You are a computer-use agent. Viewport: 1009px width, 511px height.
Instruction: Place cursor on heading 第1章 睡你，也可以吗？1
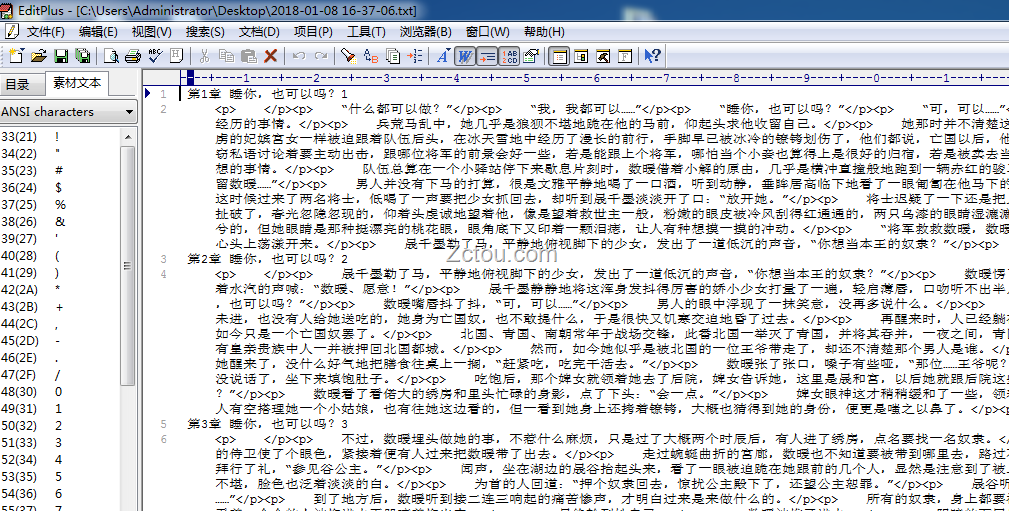[x=268, y=95]
